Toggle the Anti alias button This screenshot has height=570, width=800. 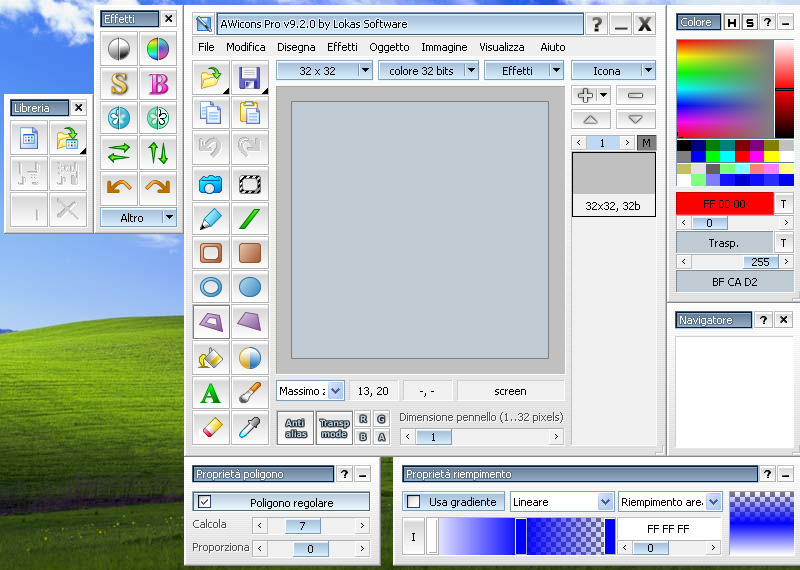[x=295, y=428]
